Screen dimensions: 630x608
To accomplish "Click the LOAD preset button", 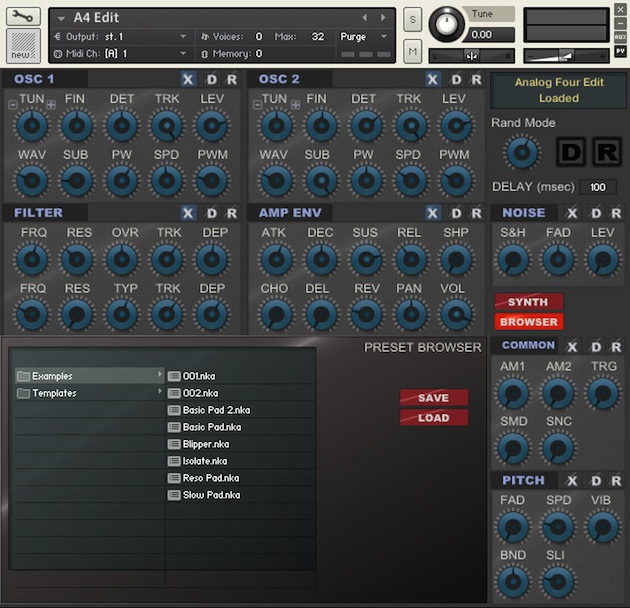I will point(434,418).
